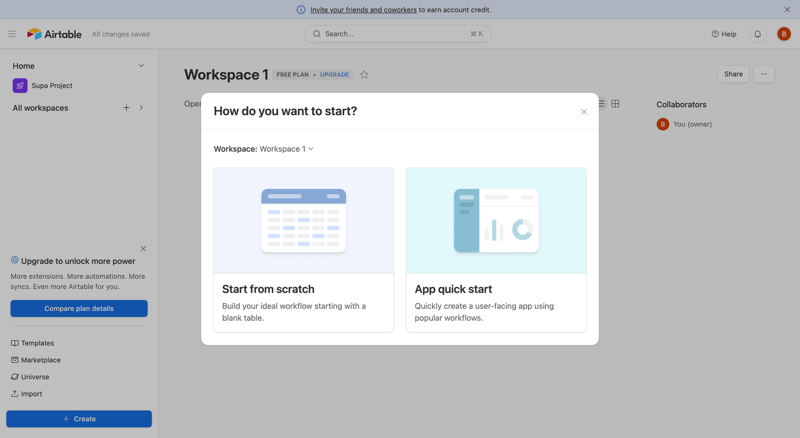This screenshot has width=800, height=438.
Task: Add a workspace with the plus icon
Action: point(126,108)
